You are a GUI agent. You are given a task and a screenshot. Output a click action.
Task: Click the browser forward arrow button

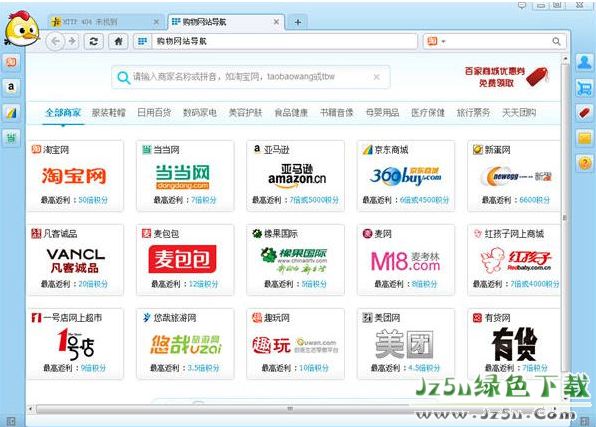(72, 41)
